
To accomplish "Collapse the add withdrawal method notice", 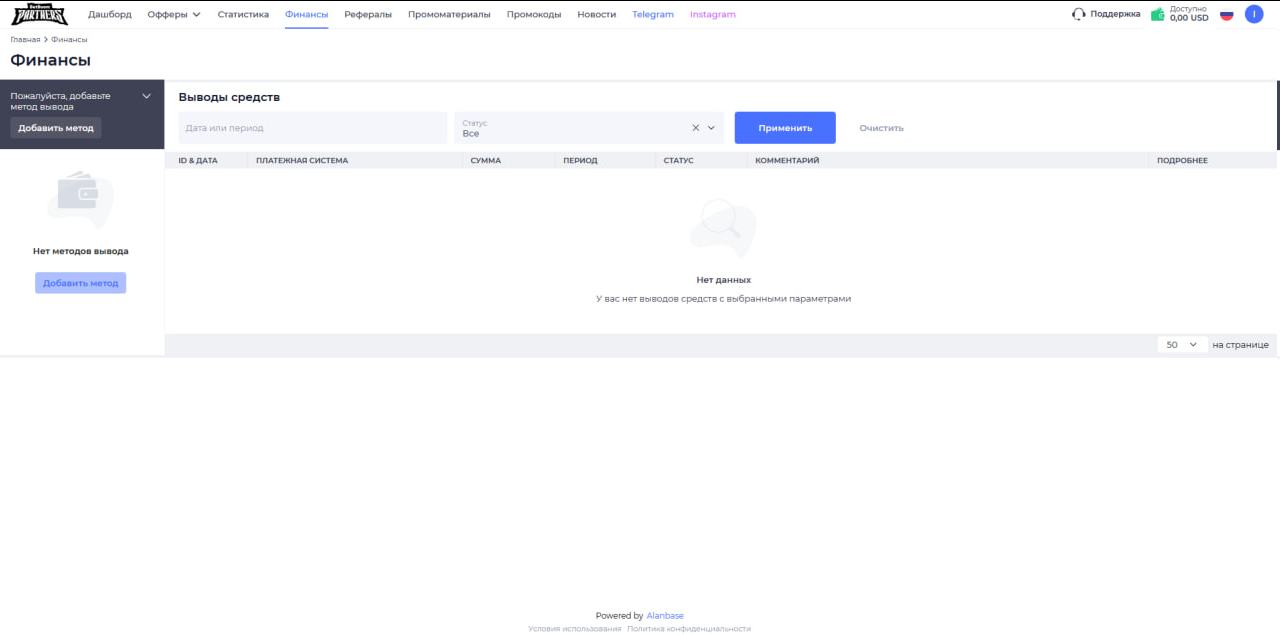I will [147, 96].
